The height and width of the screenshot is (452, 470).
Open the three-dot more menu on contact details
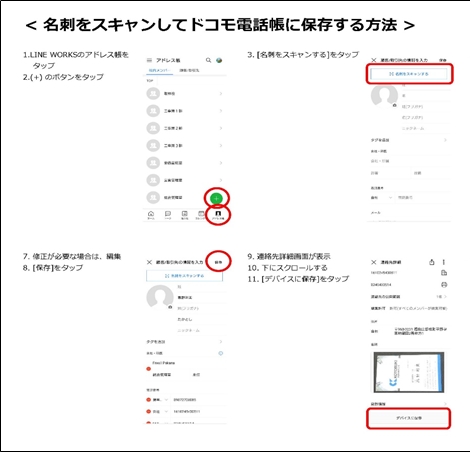[444, 262]
